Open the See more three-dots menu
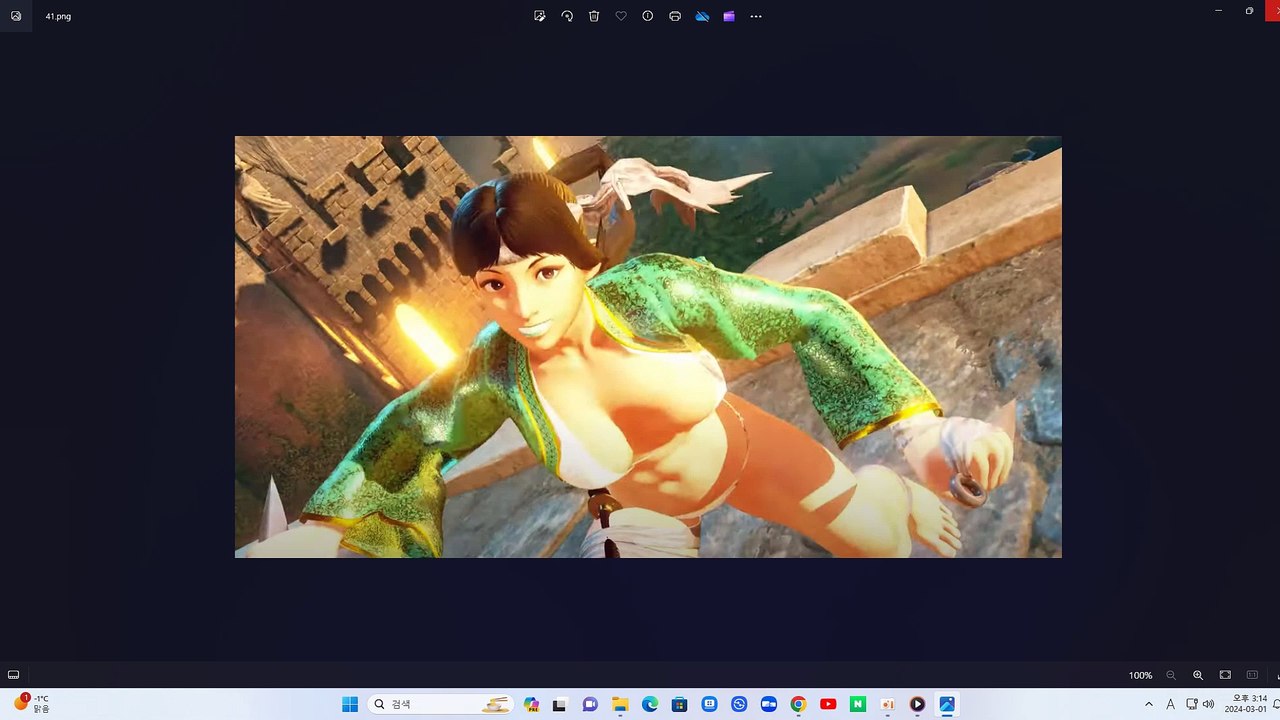1280x720 pixels. [756, 16]
